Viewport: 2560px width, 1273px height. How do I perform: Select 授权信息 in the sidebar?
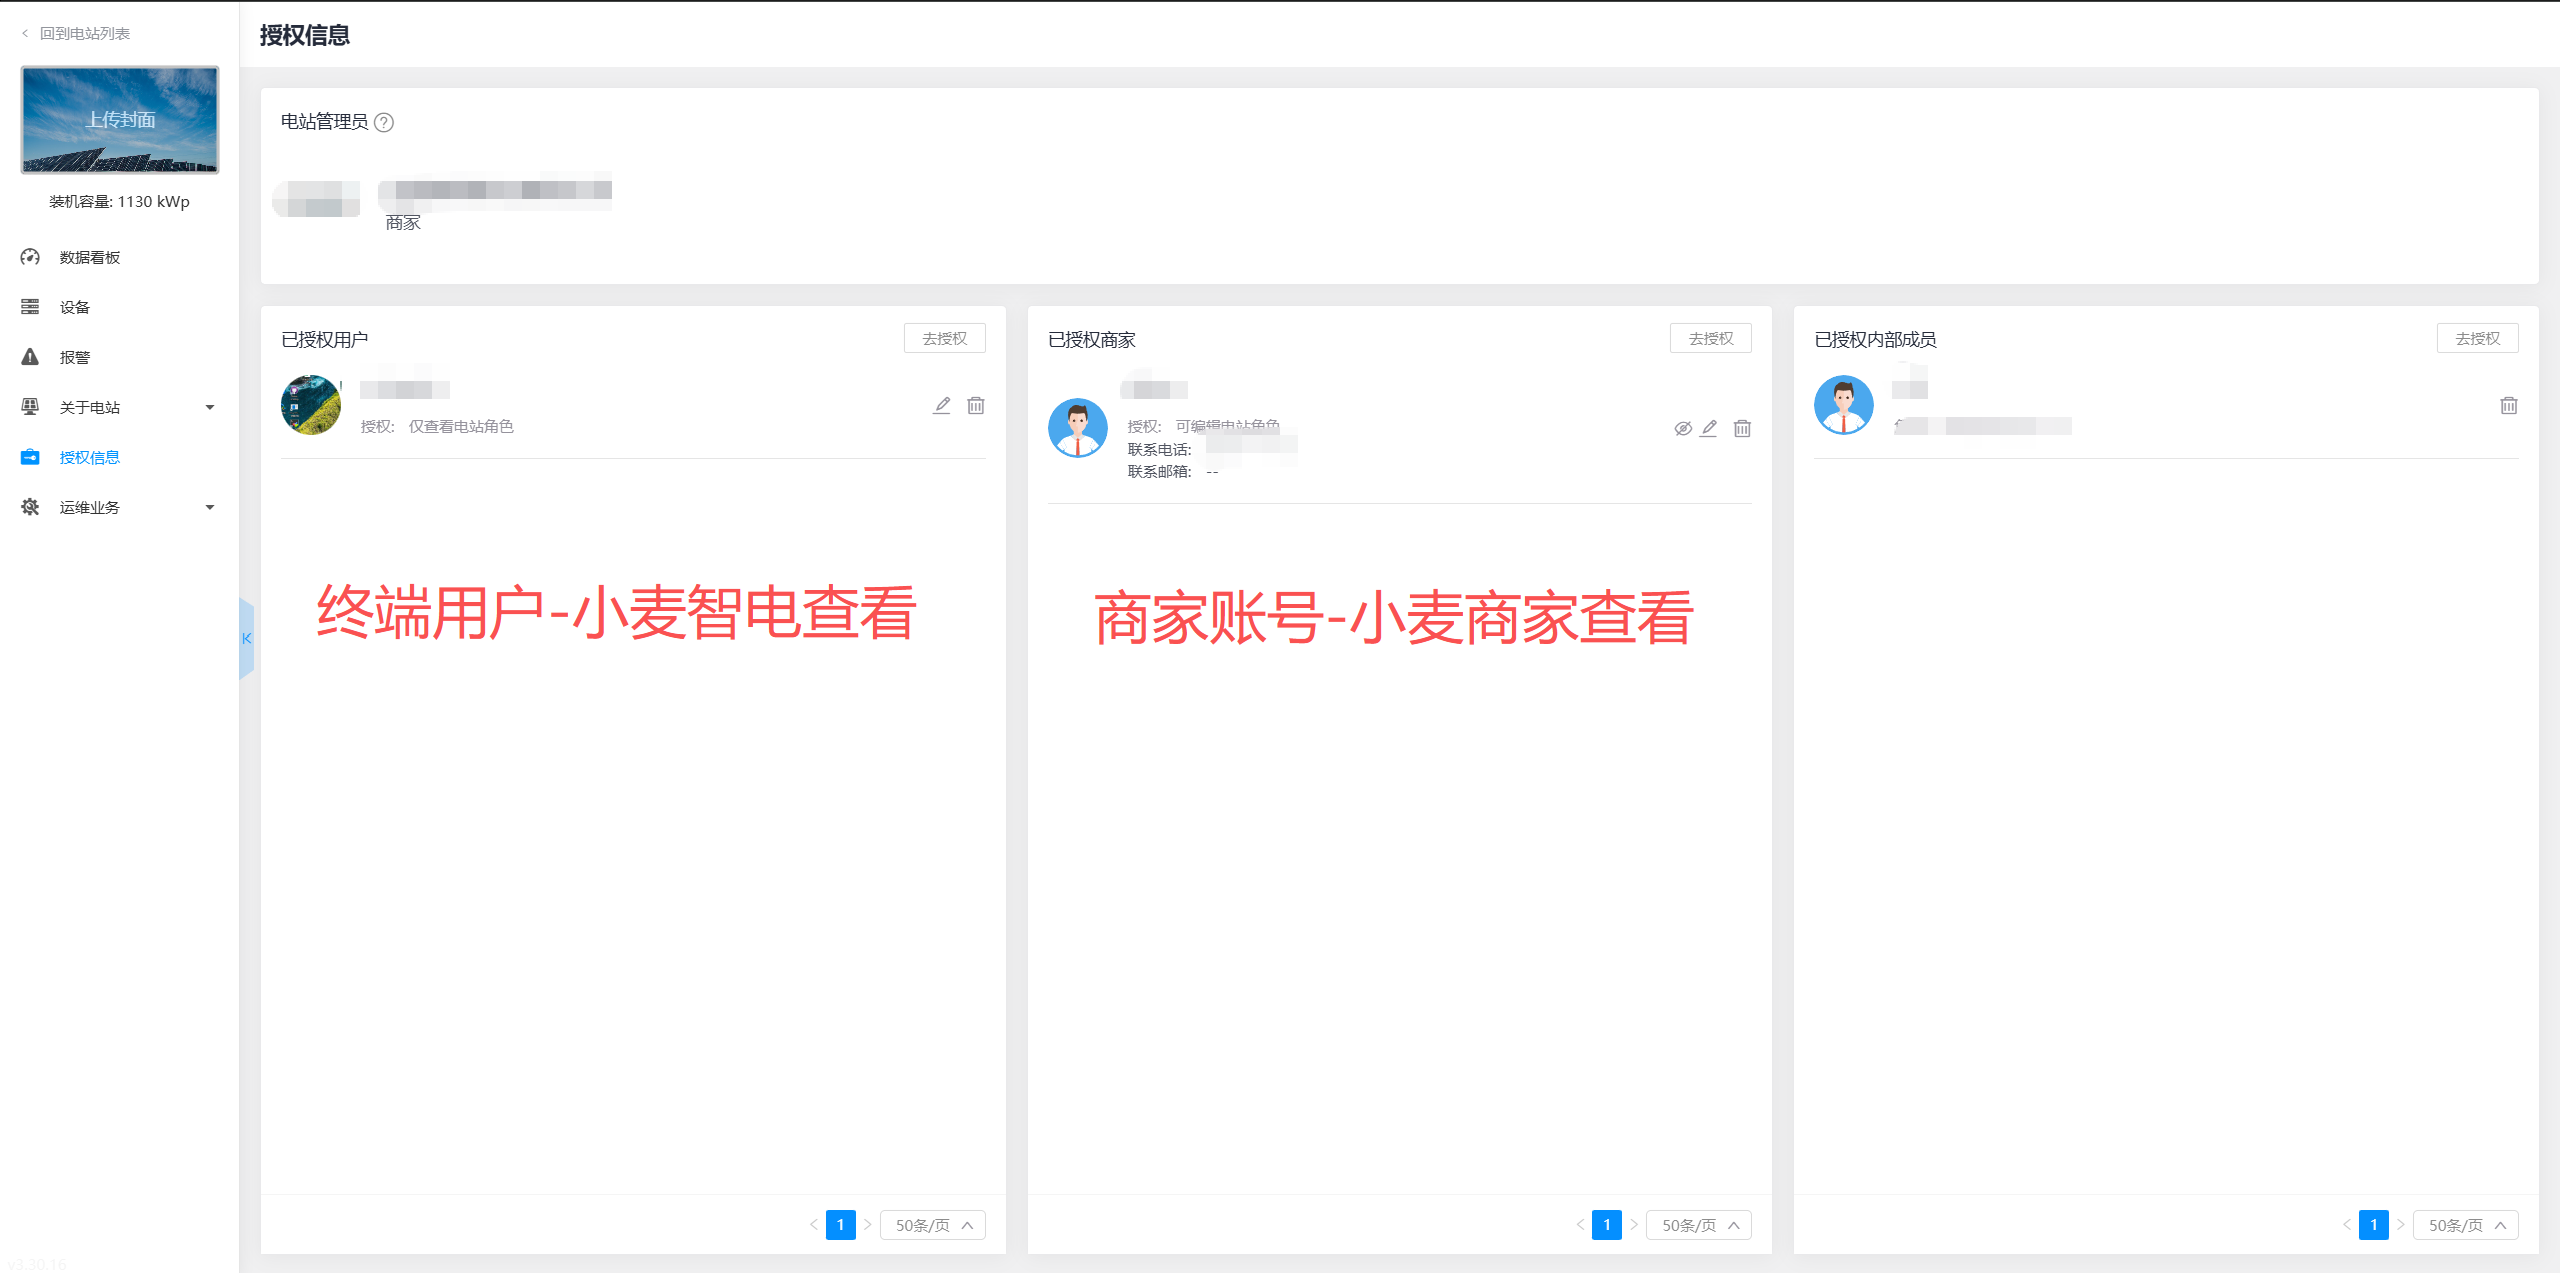(x=89, y=457)
